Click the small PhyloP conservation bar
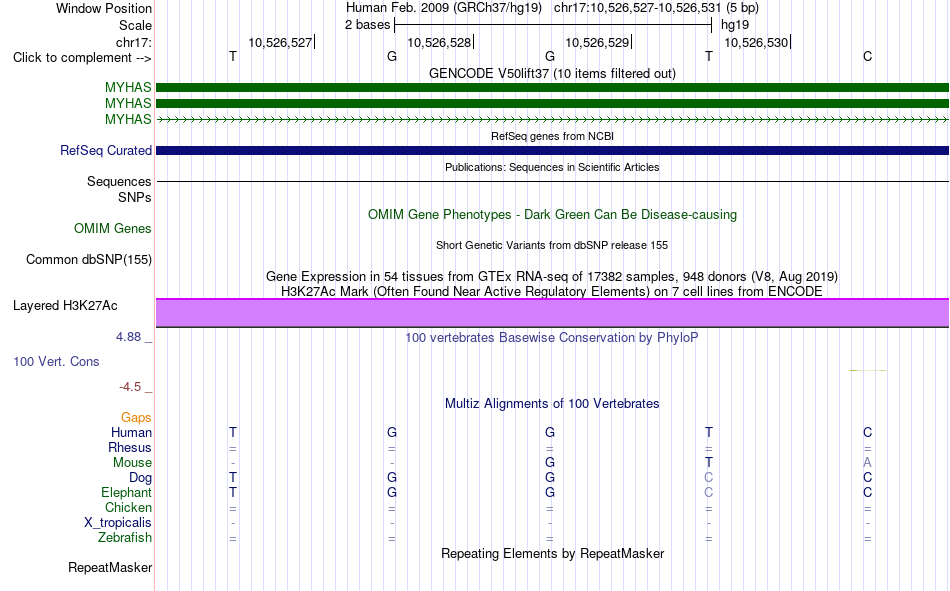This screenshot has width=950, height=591. click(867, 370)
